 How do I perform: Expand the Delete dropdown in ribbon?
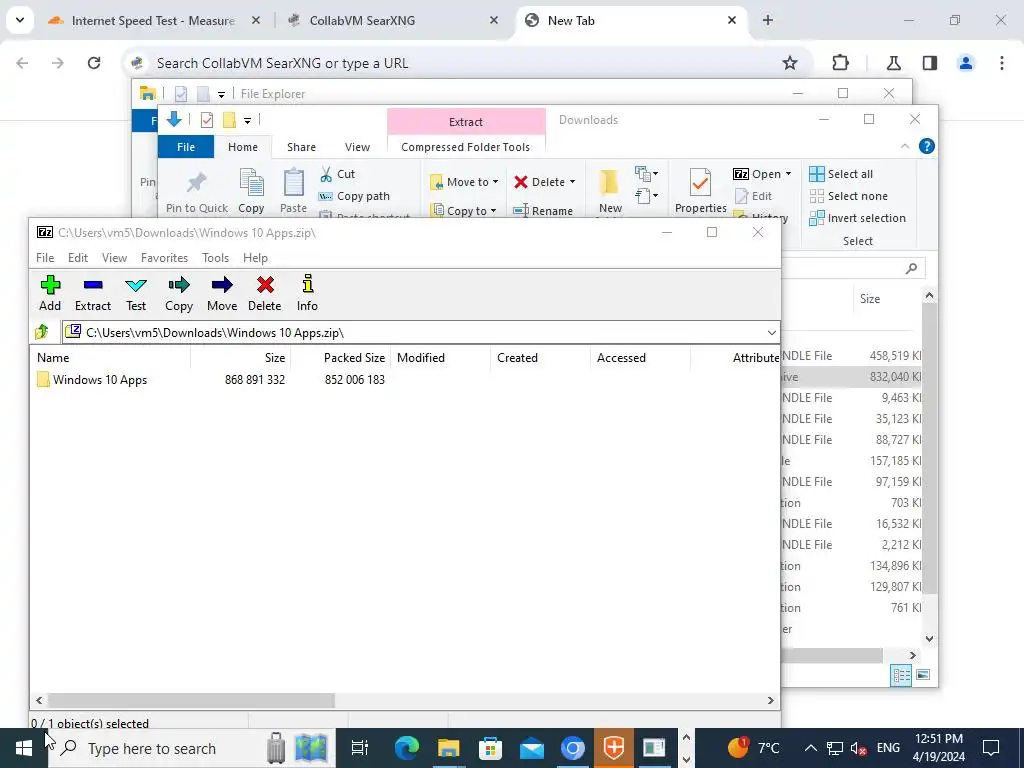point(572,182)
